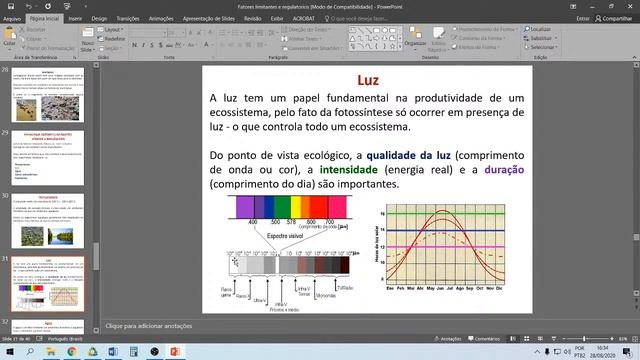Switch to the Revisão tab
640x360 pixels.
(x=253, y=19)
